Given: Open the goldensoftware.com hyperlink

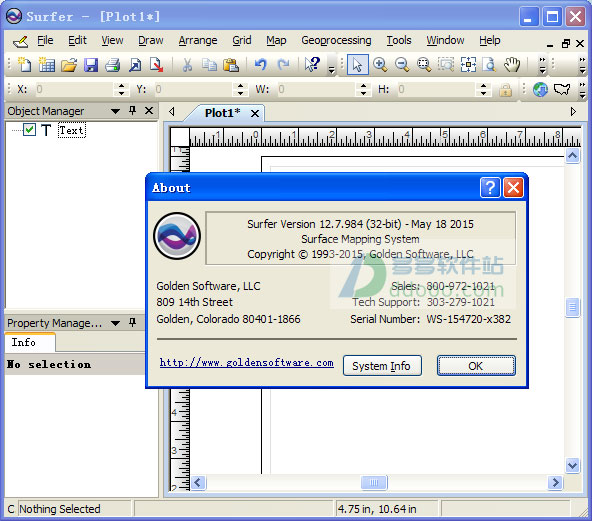Looking at the screenshot, I should (247, 363).
